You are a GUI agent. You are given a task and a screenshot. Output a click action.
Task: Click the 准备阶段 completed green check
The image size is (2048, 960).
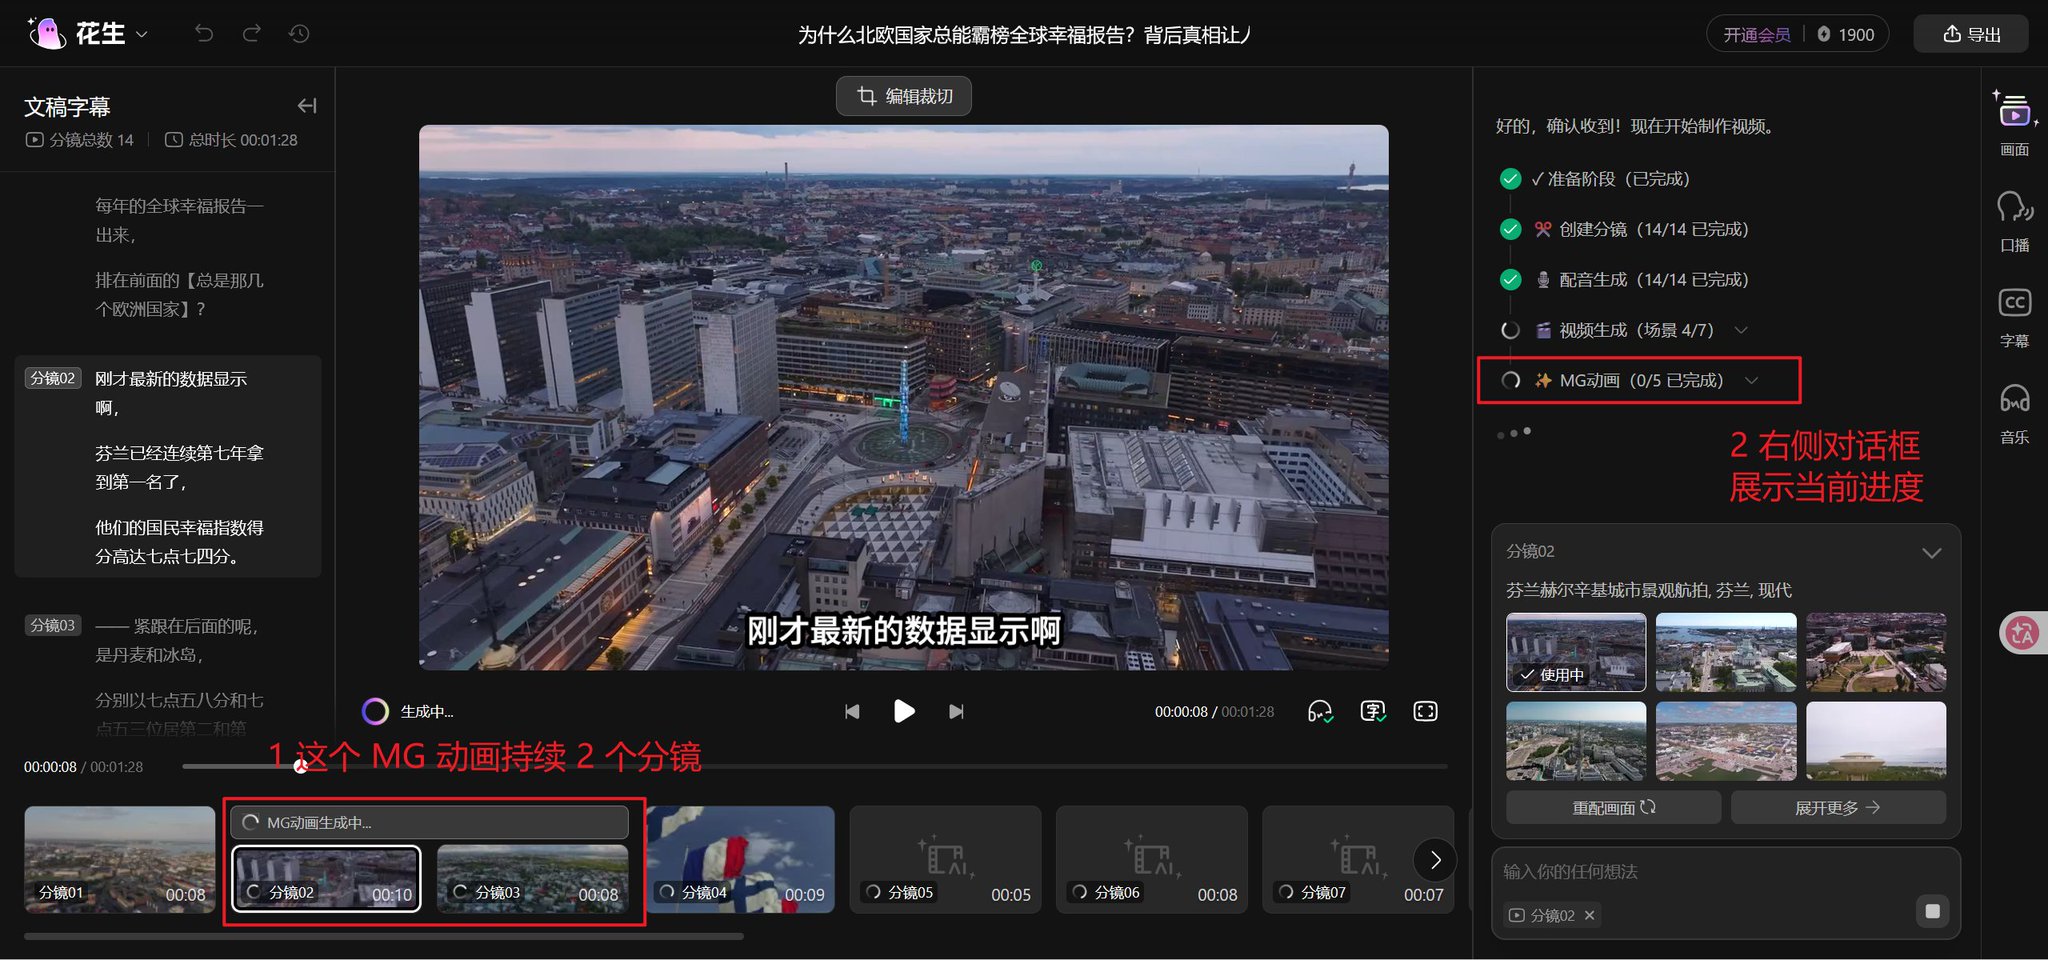point(1510,179)
